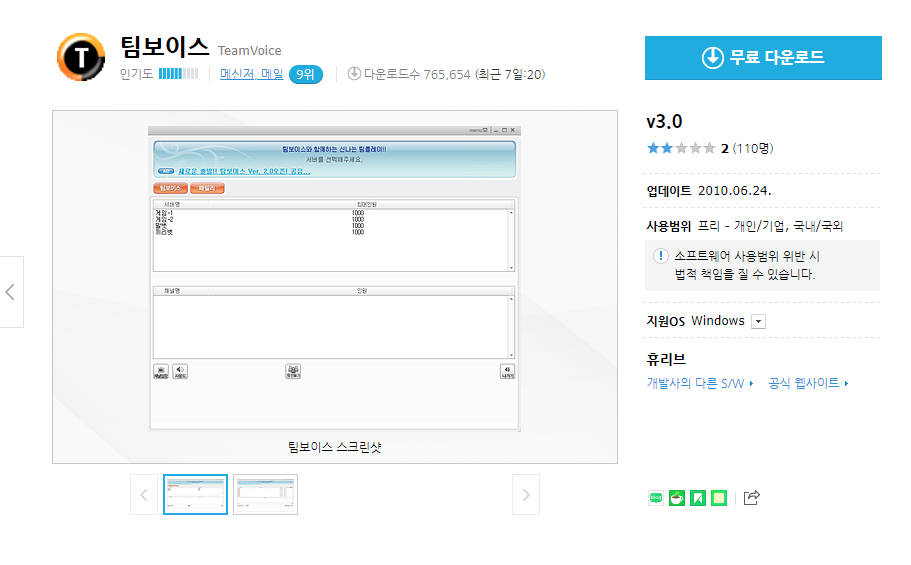The image size is (911, 565).
Task: Select the first screenshot thumbnail
Action: [195, 495]
